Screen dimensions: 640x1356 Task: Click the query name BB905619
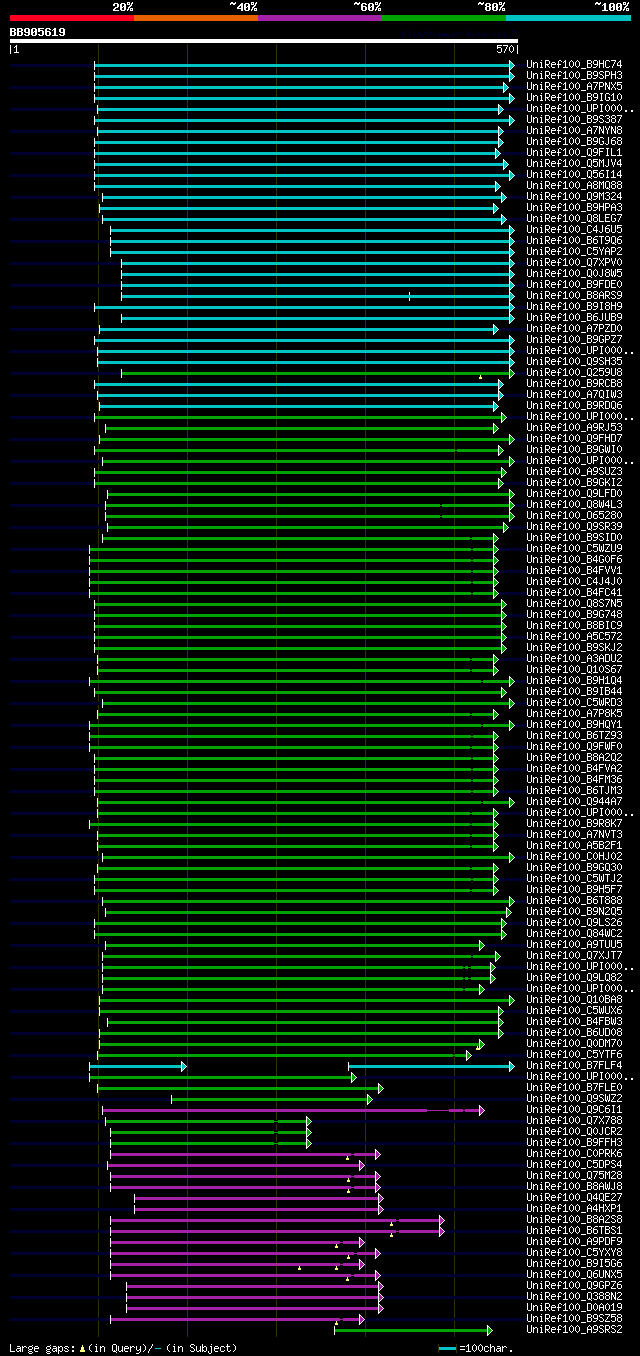click(37, 32)
